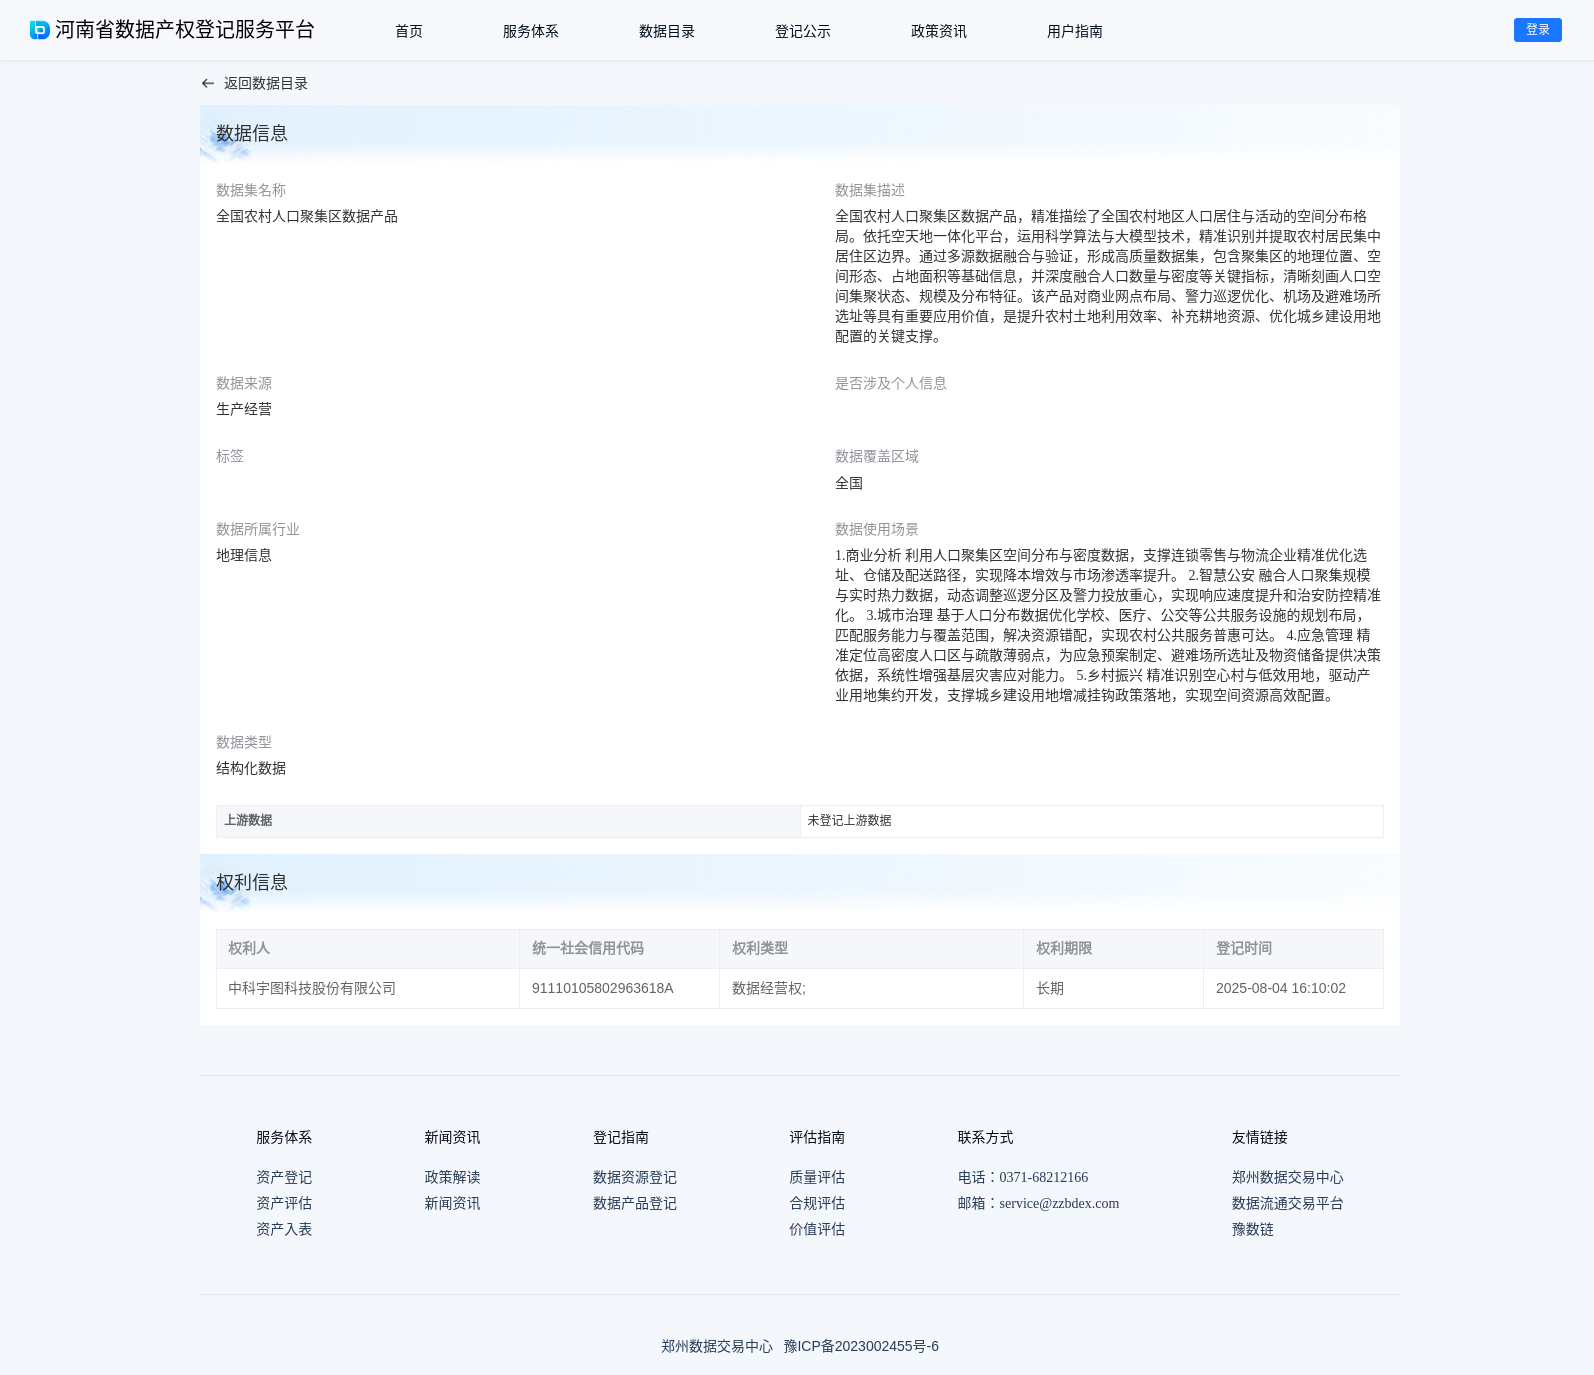Viewport: 1594px width, 1375px height.
Task: Click the 数据集描述 label
Action: pyautogui.click(x=870, y=190)
